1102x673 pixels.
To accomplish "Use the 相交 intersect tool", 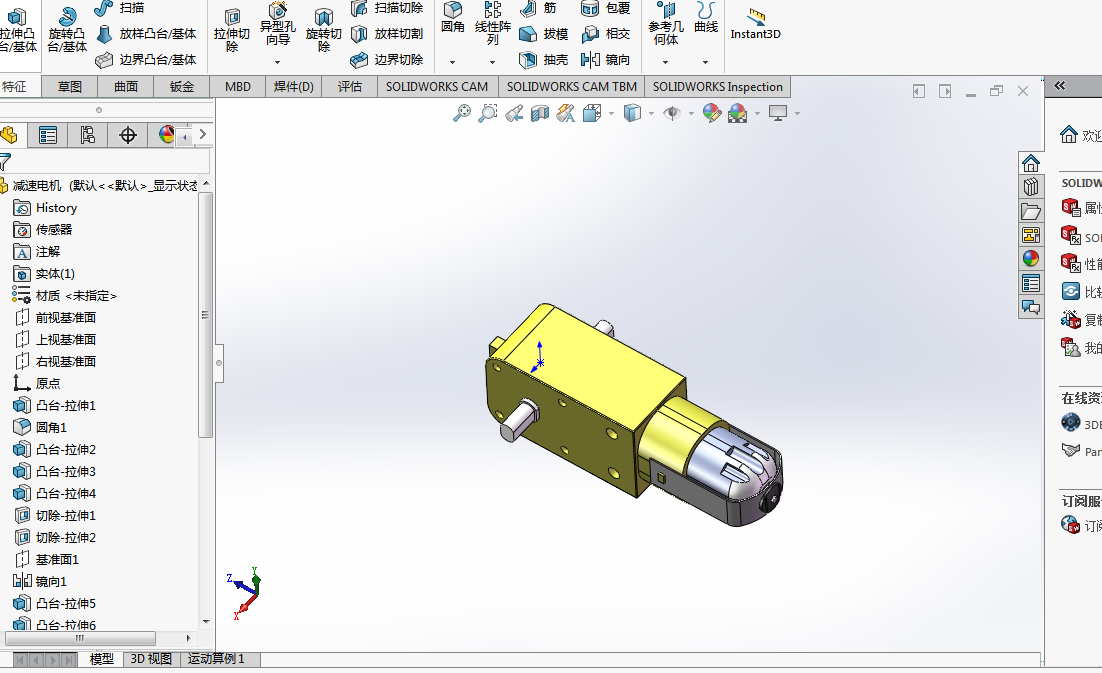I will (605, 34).
